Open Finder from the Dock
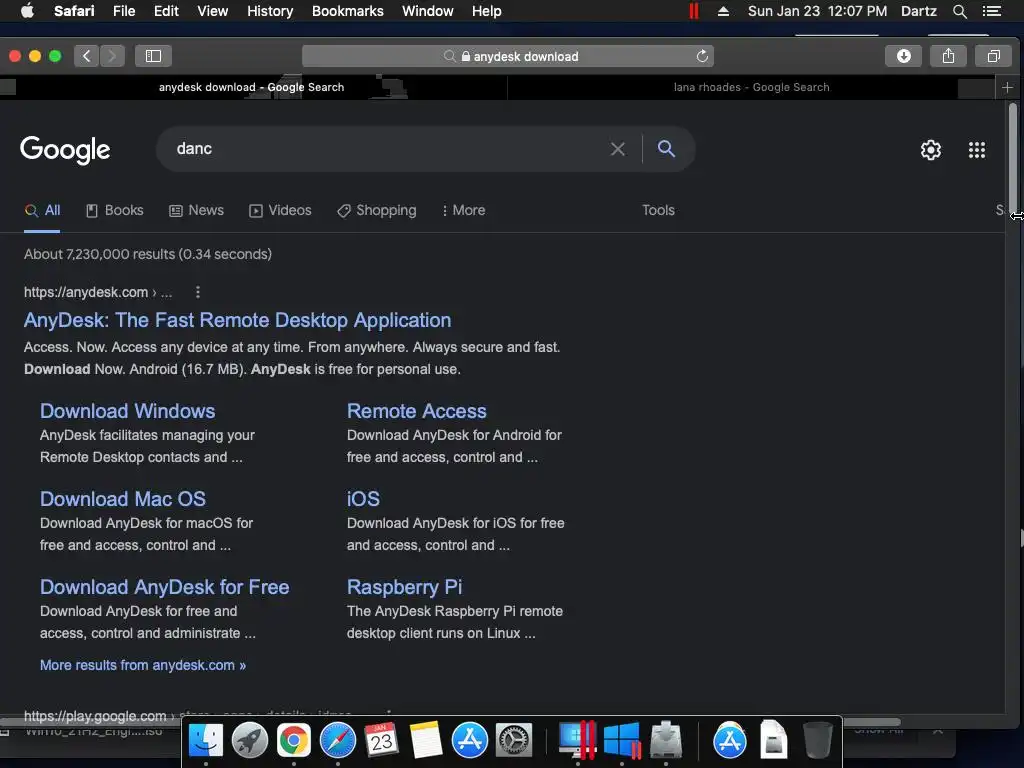Screen dimensions: 1024x768 (206, 741)
